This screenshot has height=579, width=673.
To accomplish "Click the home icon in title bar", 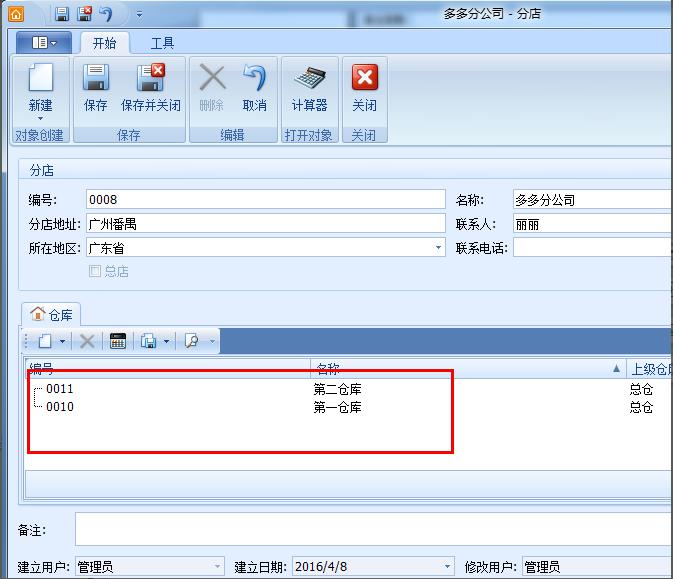I will click(x=15, y=14).
